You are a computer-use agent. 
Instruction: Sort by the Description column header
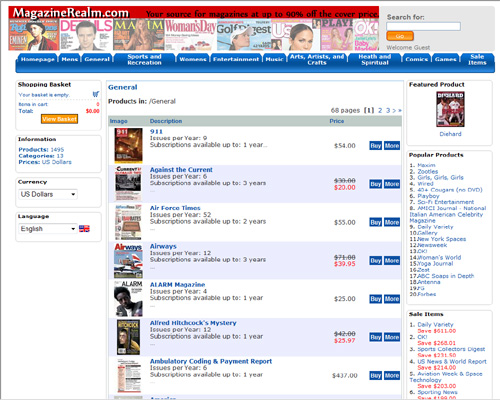(x=166, y=121)
